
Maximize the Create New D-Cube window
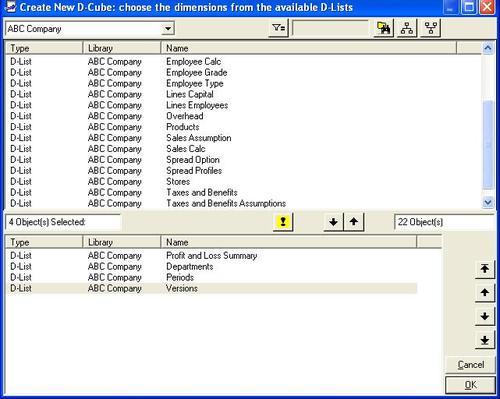click(469, 7)
